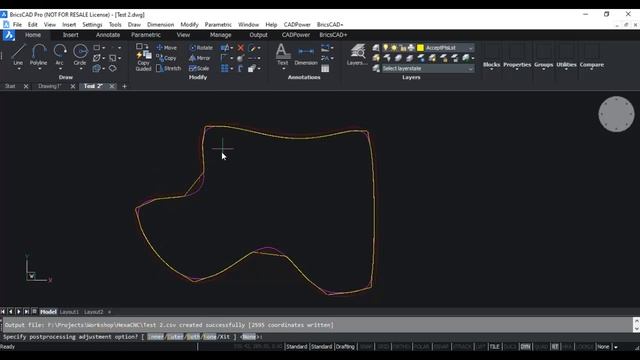Add a new layout with plus button

point(109,312)
